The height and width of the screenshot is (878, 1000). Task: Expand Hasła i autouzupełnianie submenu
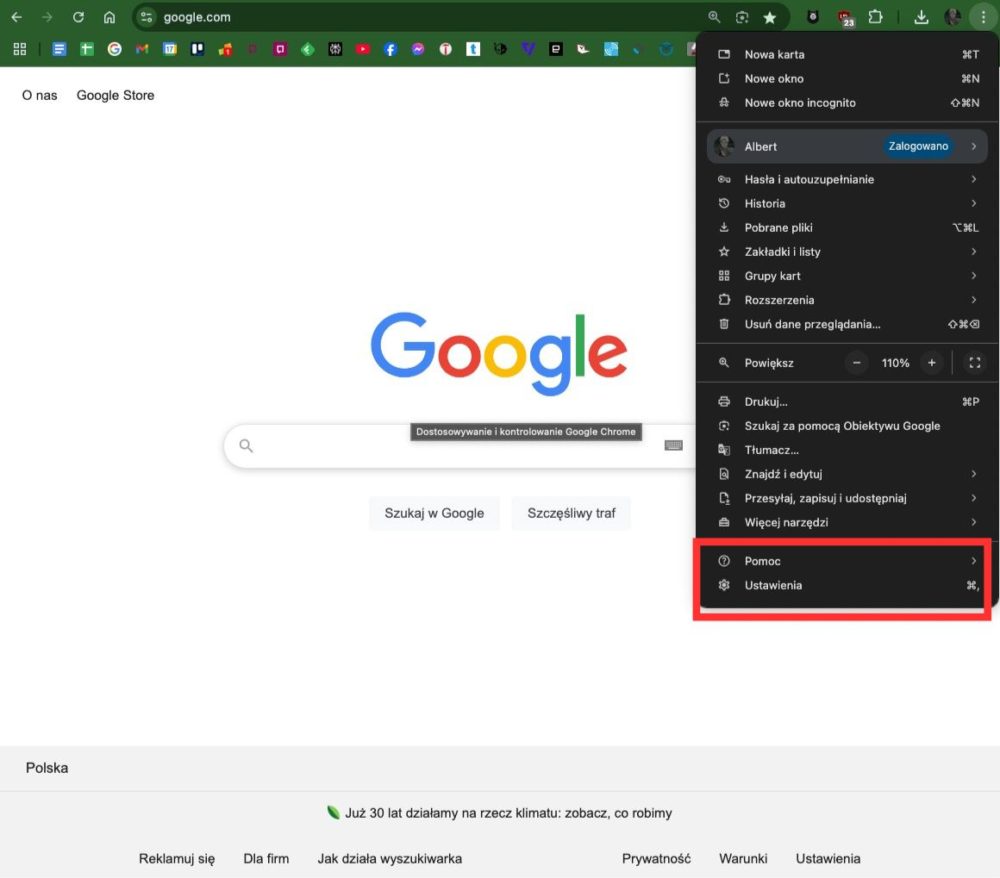click(x=847, y=179)
